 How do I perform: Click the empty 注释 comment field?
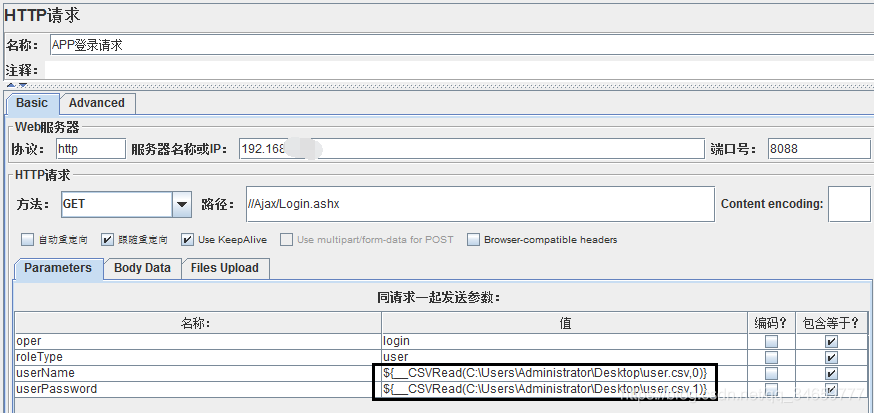459,70
